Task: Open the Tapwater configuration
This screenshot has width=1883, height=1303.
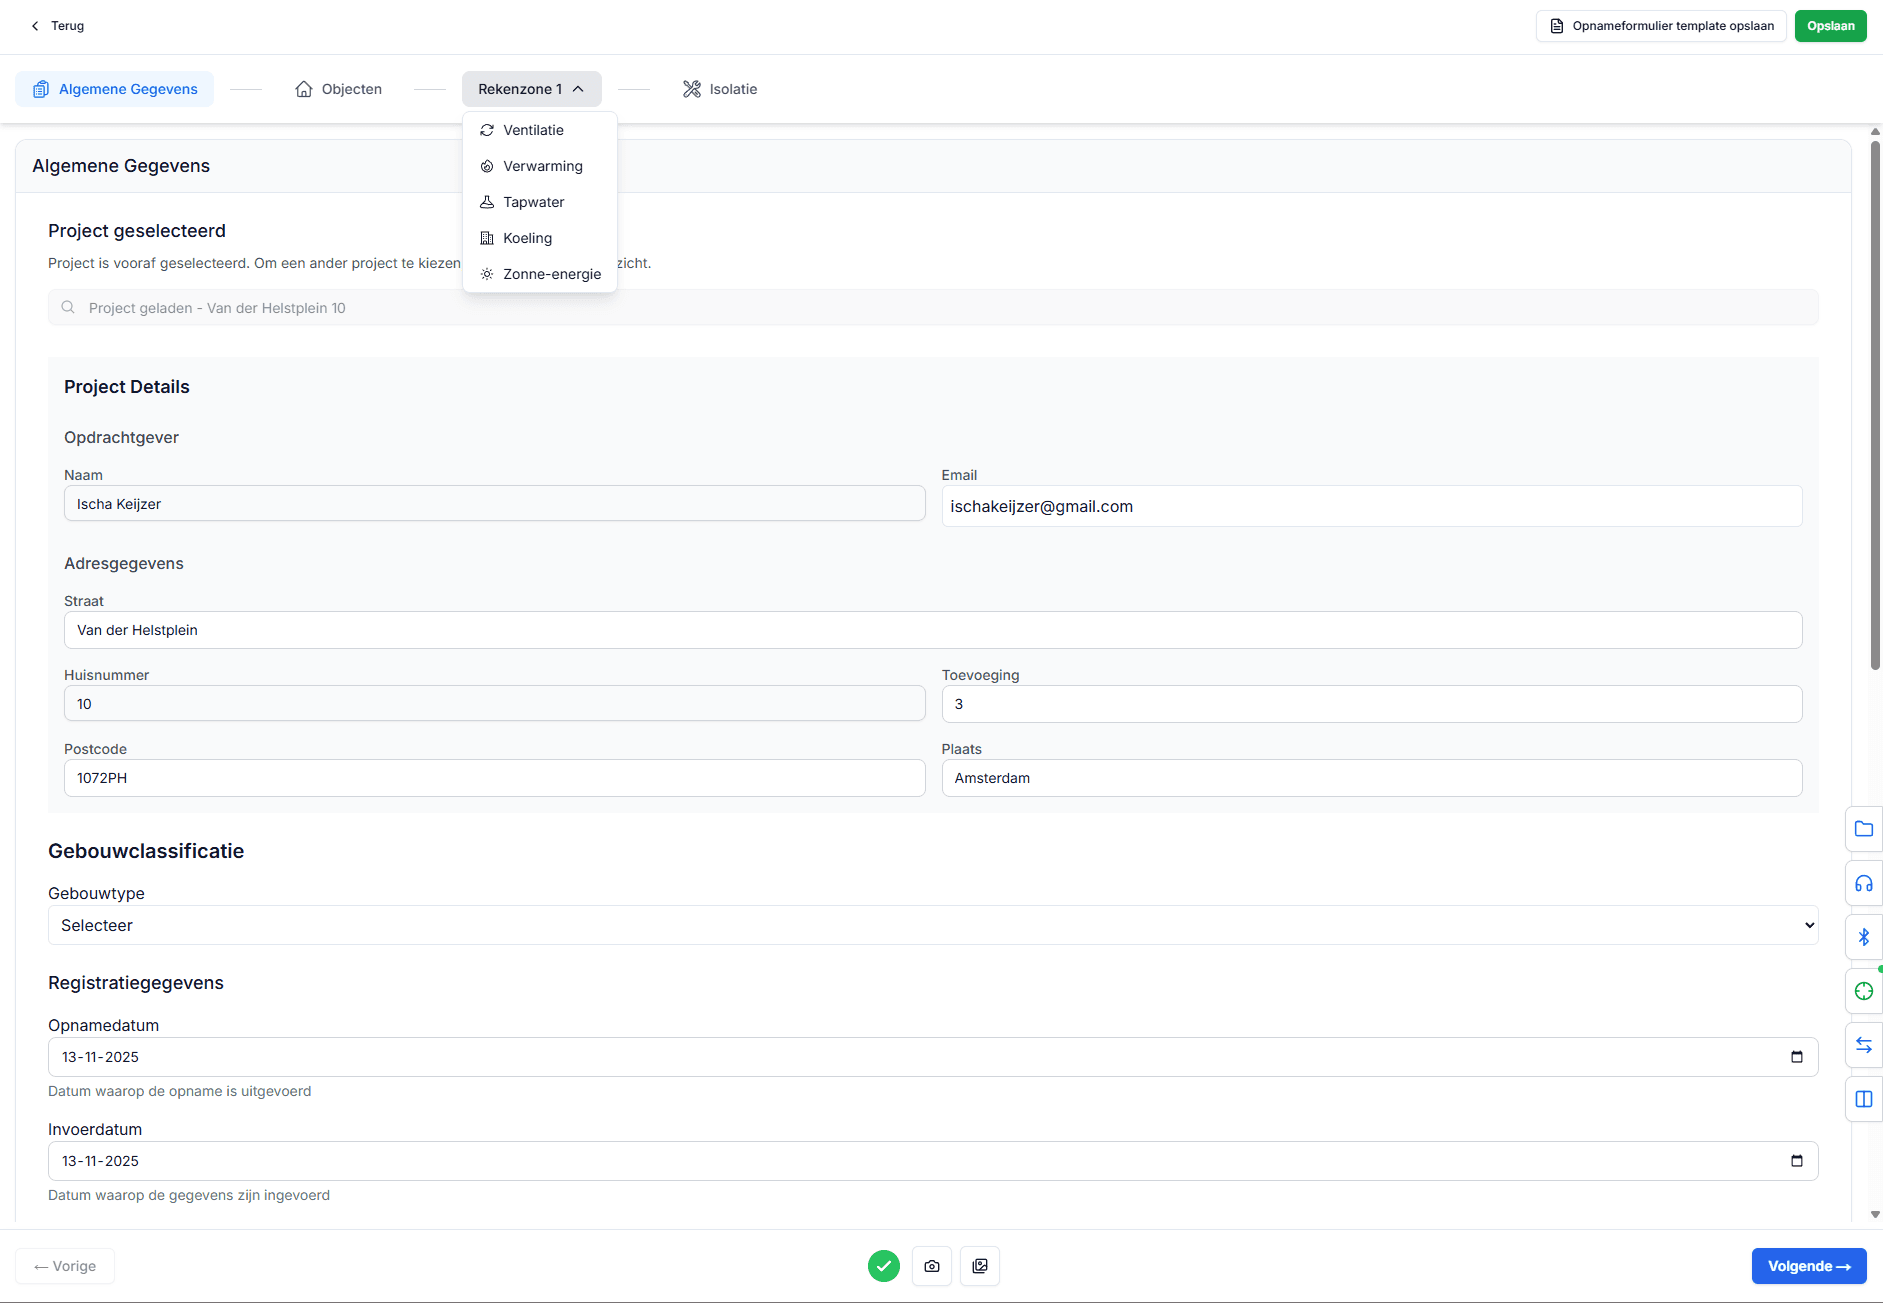Action: click(534, 202)
